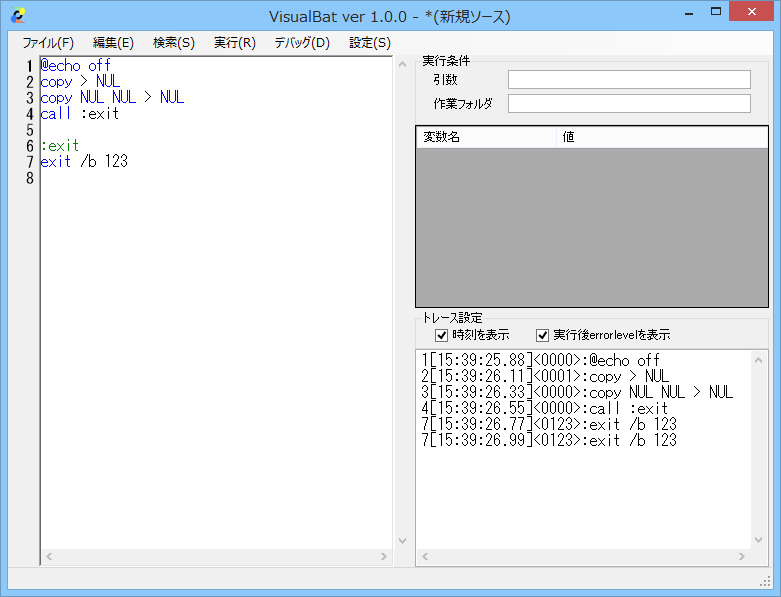
Task: Click trace log horizontal scrollbar left arrow
Action: coord(425,556)
